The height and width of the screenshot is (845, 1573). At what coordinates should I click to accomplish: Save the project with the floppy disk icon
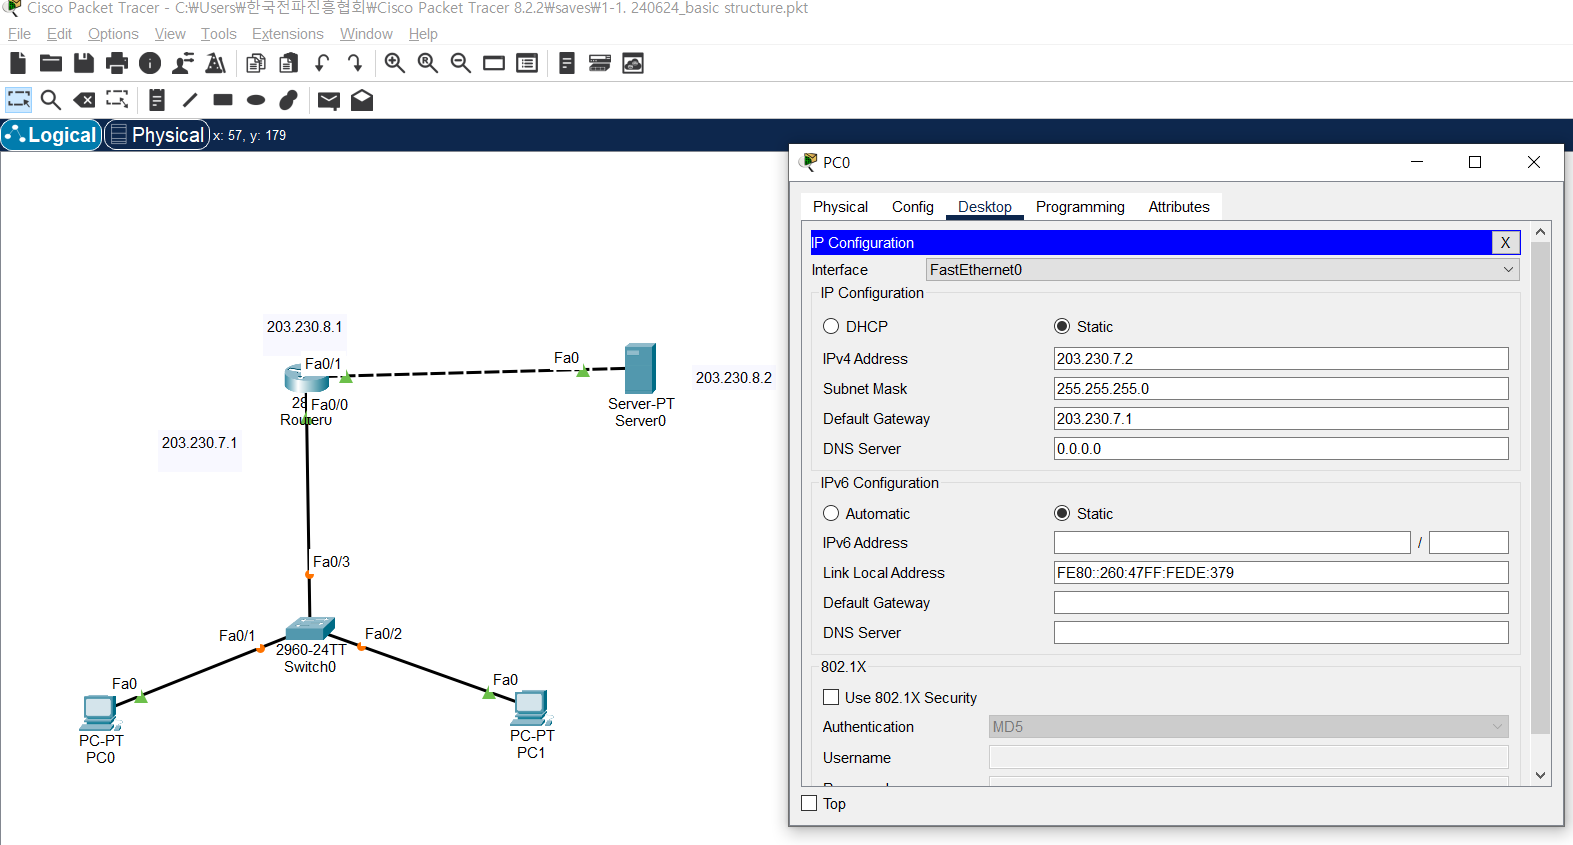(x=84, y=63)
